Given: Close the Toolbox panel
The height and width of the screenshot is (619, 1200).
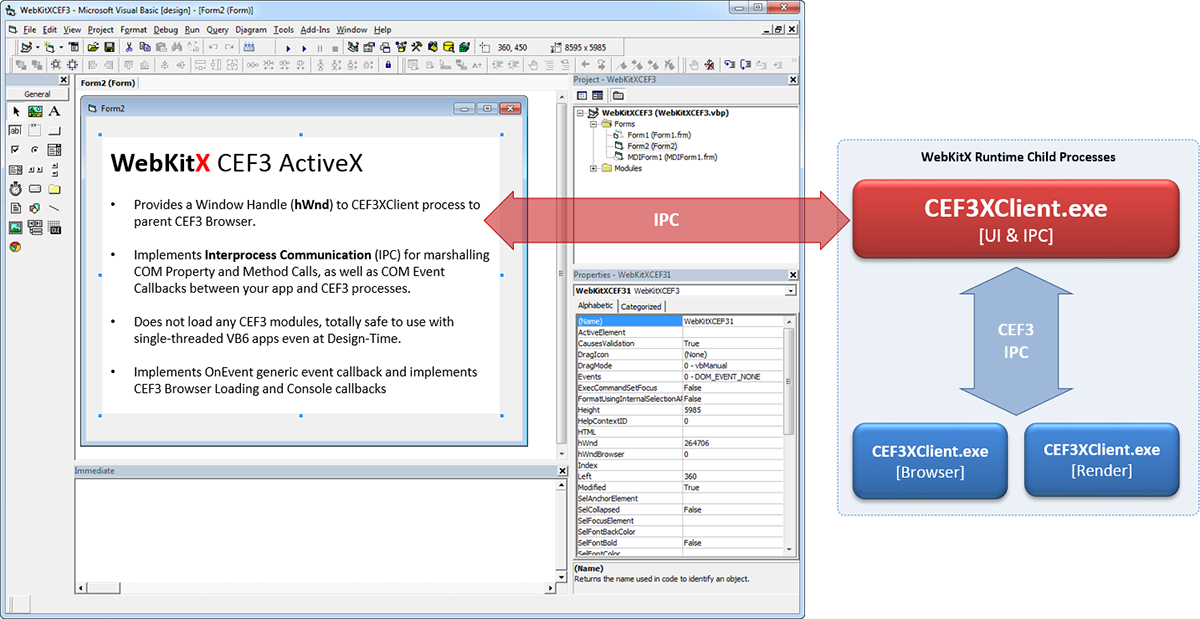Looking at the screenshot, I should click(x=64, y=80).
